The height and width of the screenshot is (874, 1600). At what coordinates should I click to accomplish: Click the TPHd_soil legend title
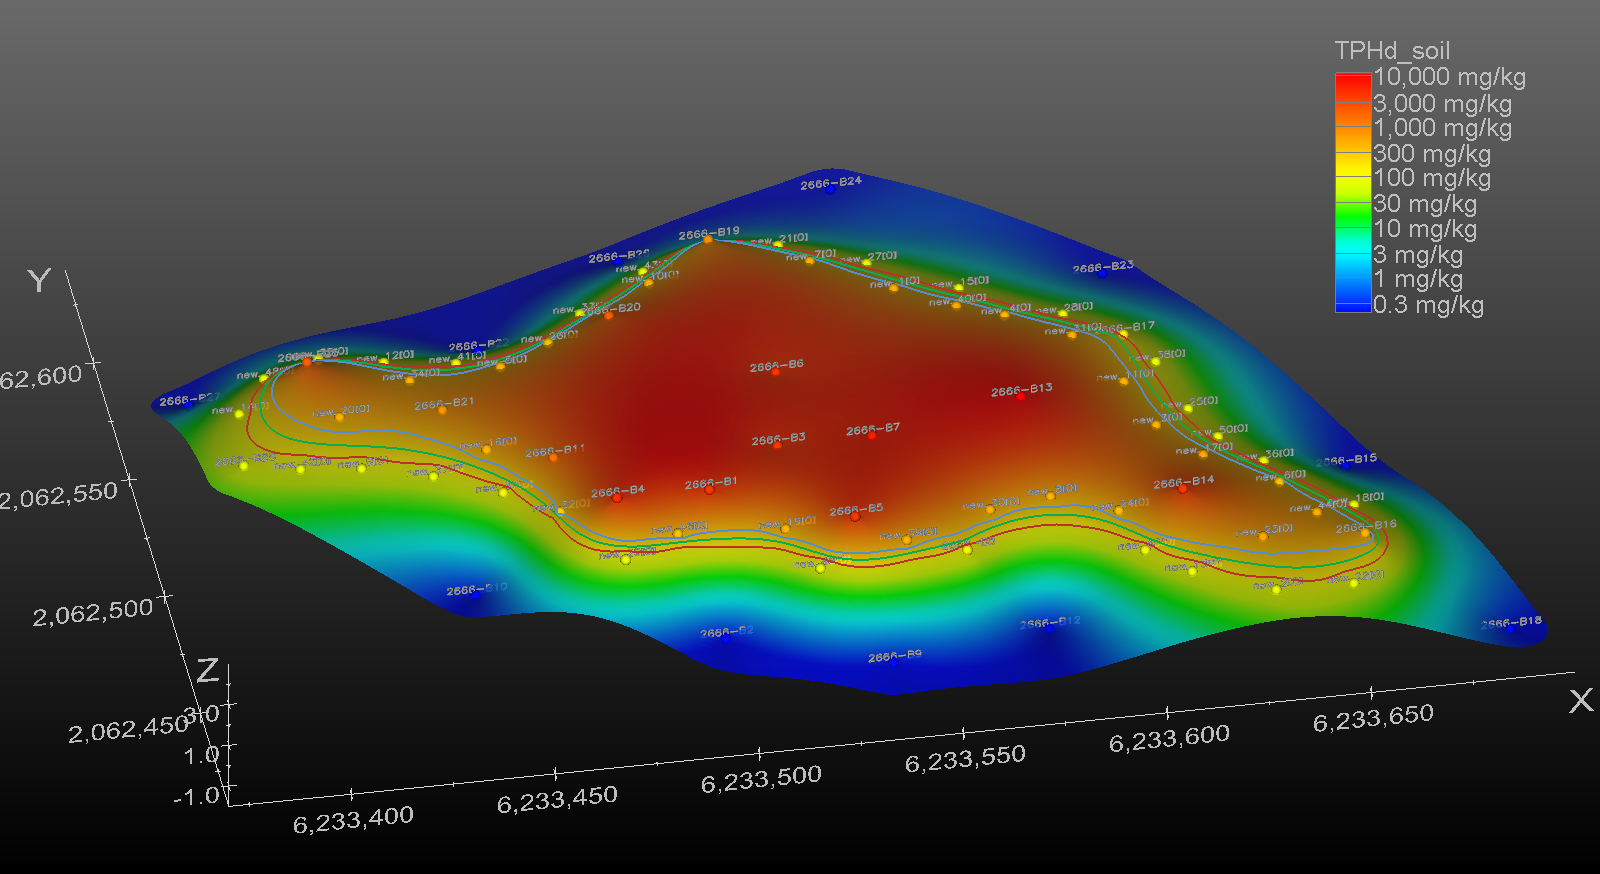pos(1392,51)
